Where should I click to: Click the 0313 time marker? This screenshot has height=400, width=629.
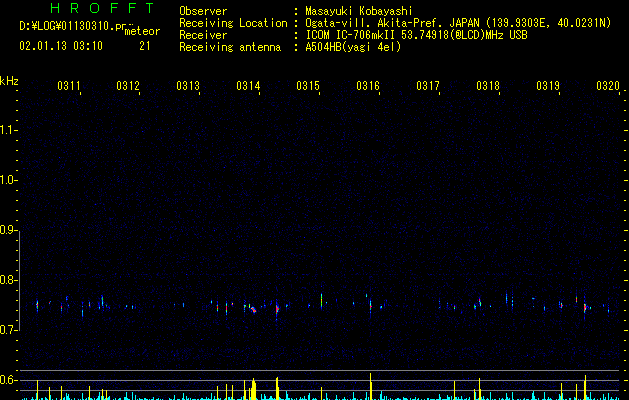pyautogui.click(x=188, y=86)
